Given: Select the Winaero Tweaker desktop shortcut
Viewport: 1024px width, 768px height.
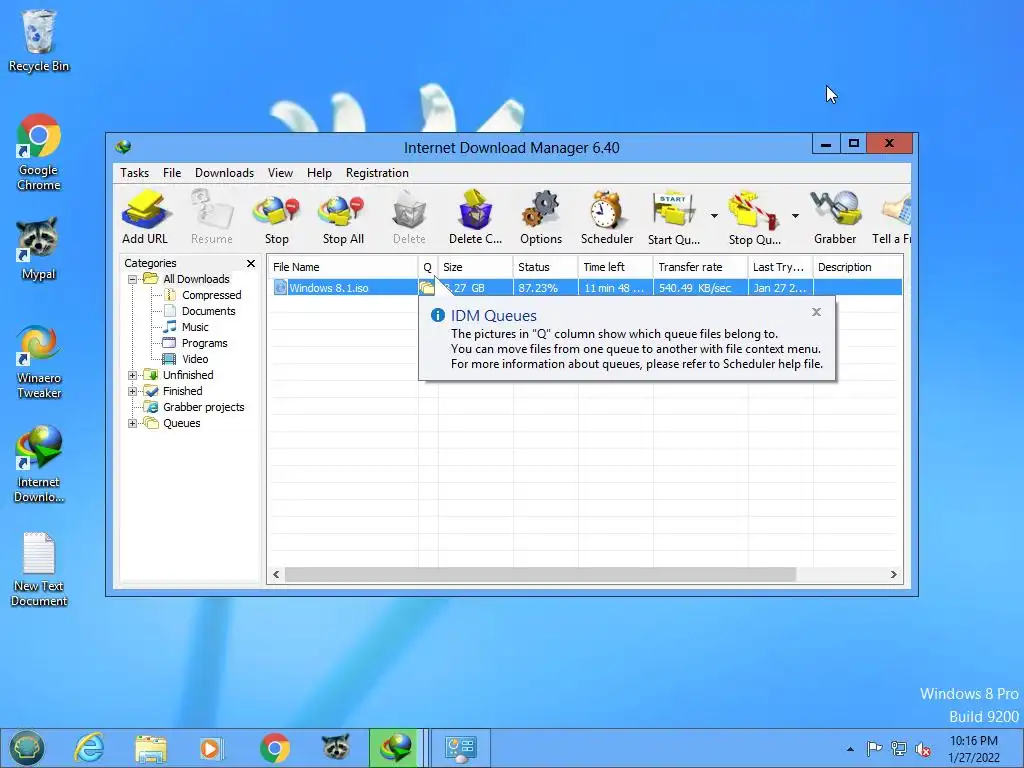Looking at the screenshot, I should (39, 361).
